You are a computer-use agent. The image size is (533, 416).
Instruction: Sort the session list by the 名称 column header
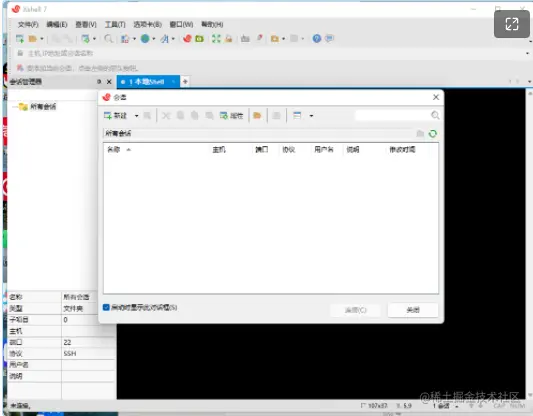click(x=114, y=150)
